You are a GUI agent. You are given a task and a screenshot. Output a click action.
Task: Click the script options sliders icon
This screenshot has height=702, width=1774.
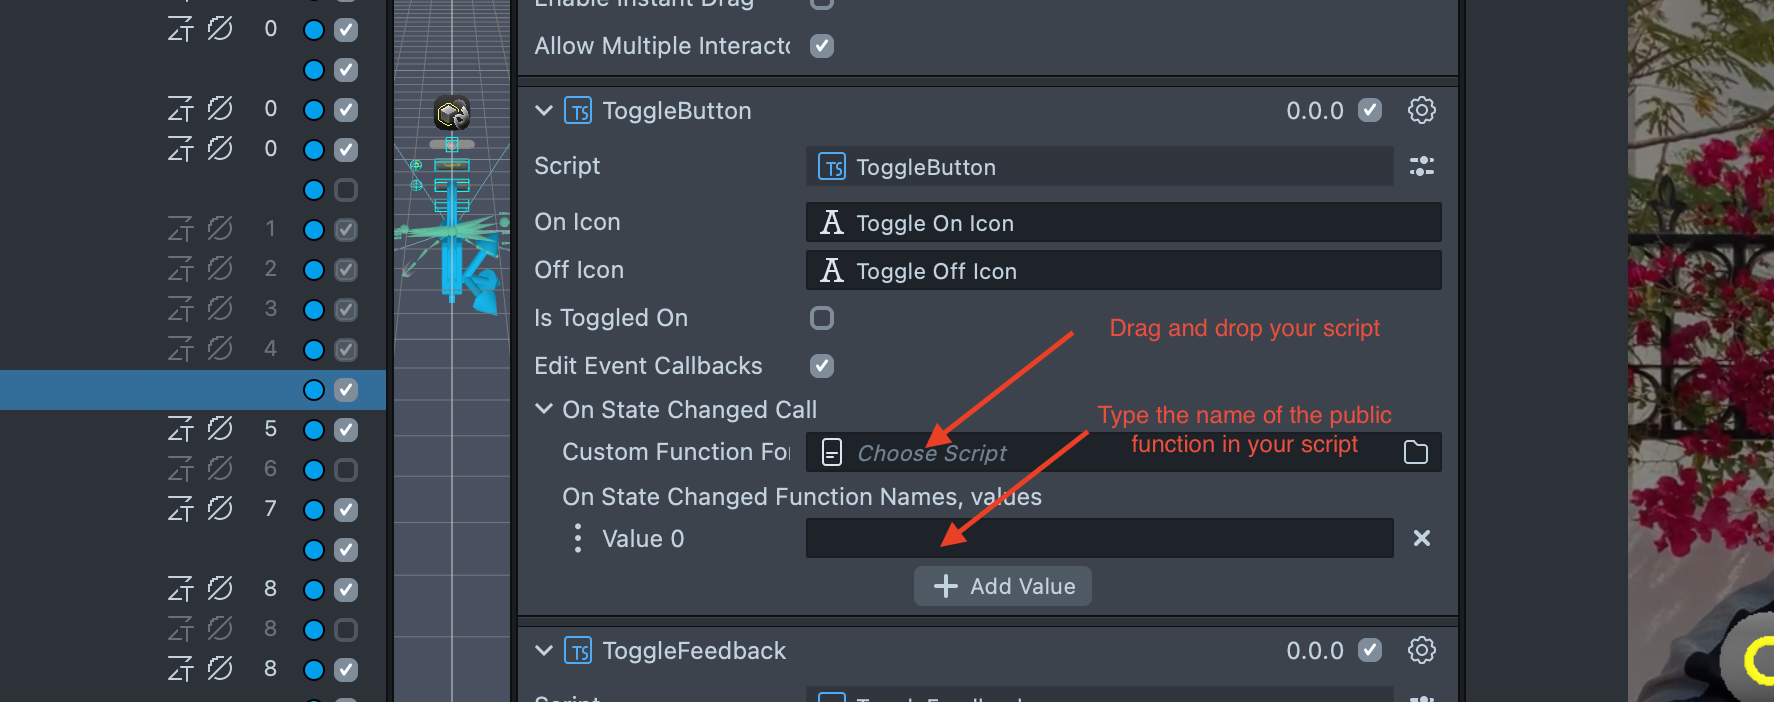click(x=1421, y=166)
